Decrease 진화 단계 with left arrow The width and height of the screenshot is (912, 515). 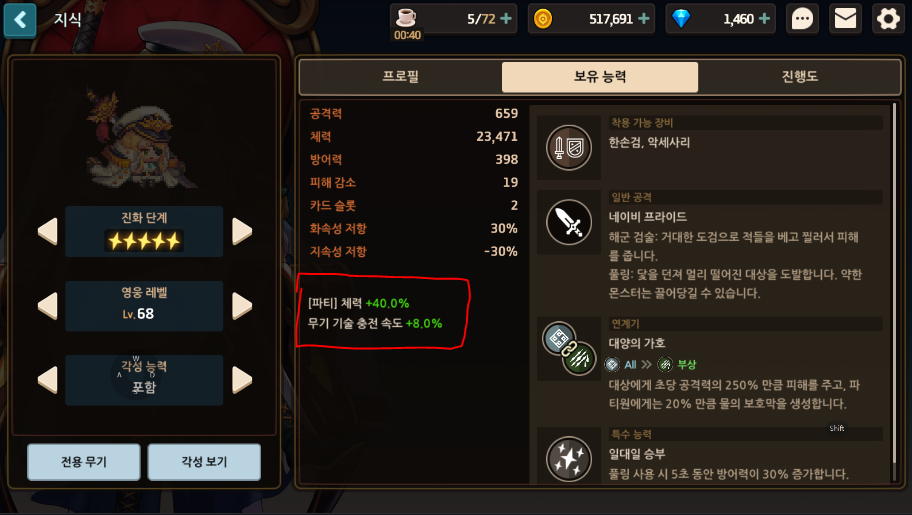pyautogui.click(x=48, y=231)
